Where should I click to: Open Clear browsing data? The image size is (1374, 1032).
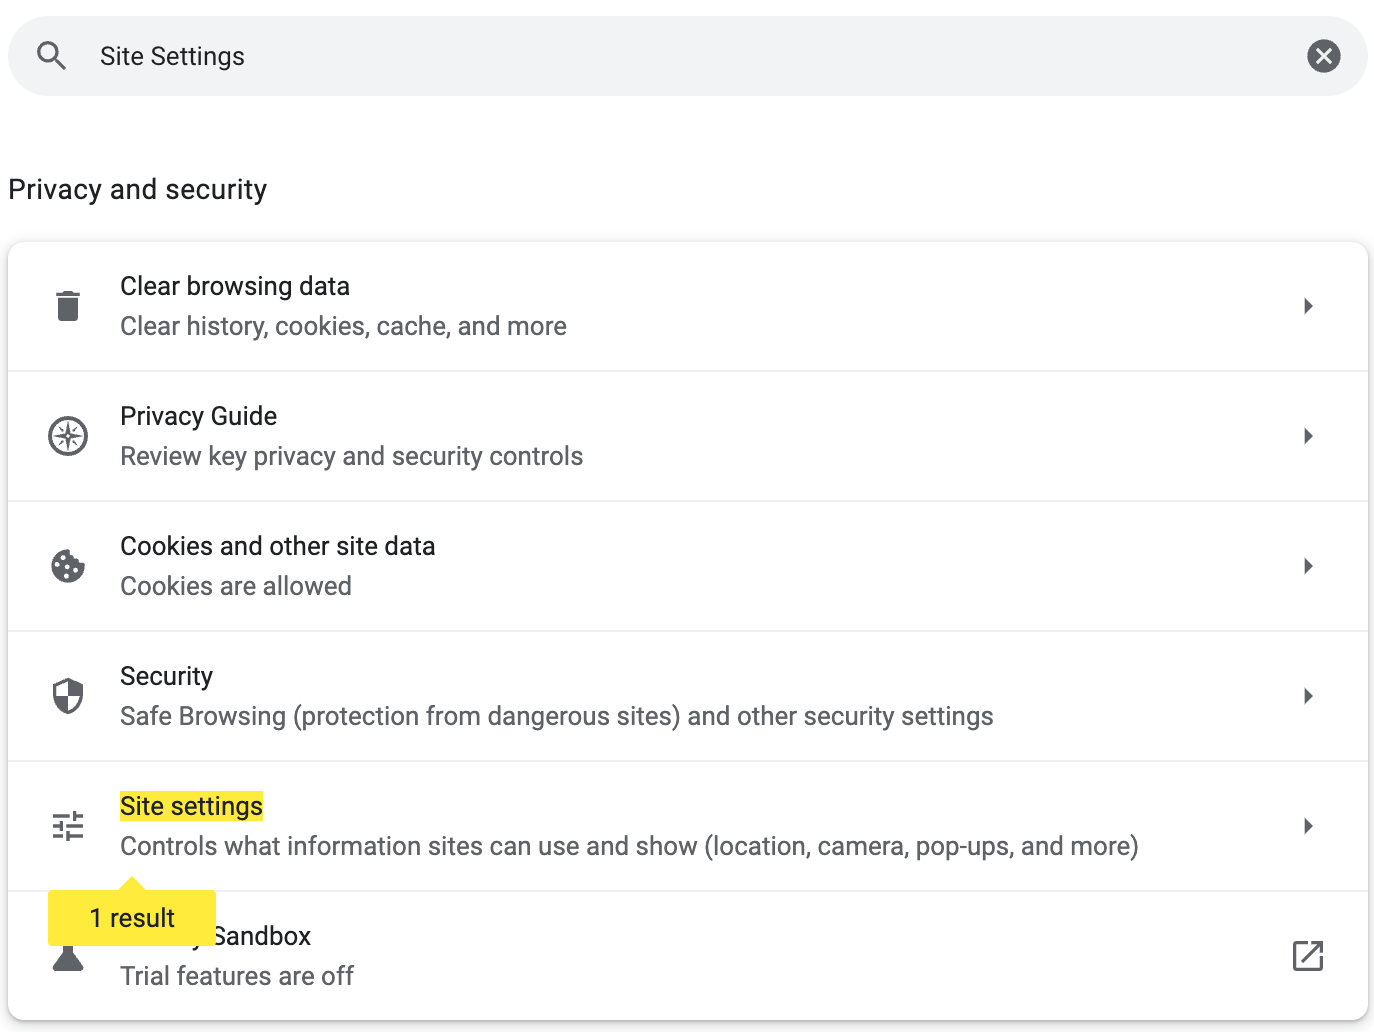pyautogui.click(x=235, y=287)
